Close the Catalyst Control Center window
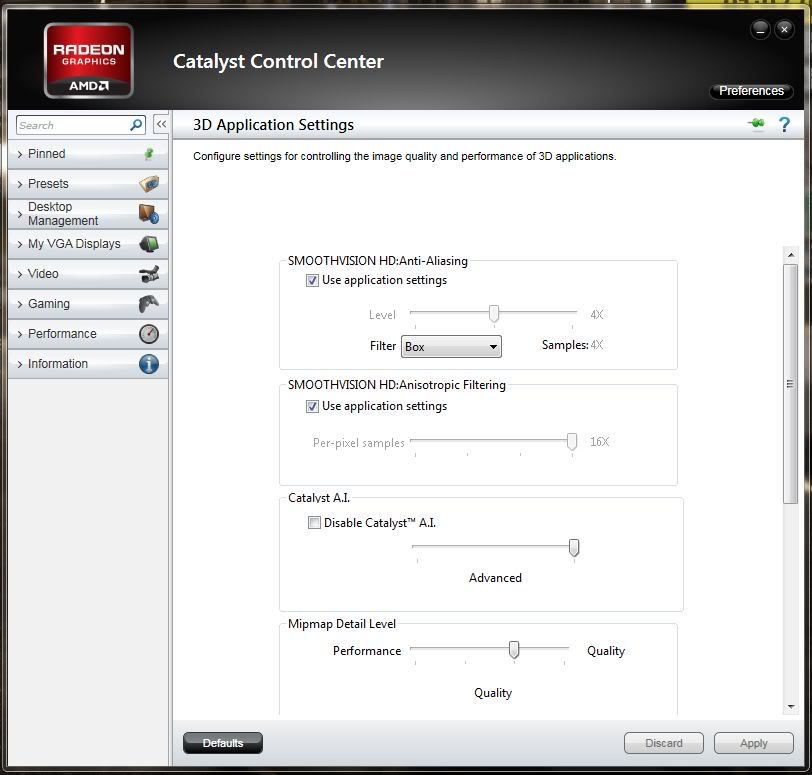Image resolution: width=812 pixels, height=775 pixels. click(784, 30)
